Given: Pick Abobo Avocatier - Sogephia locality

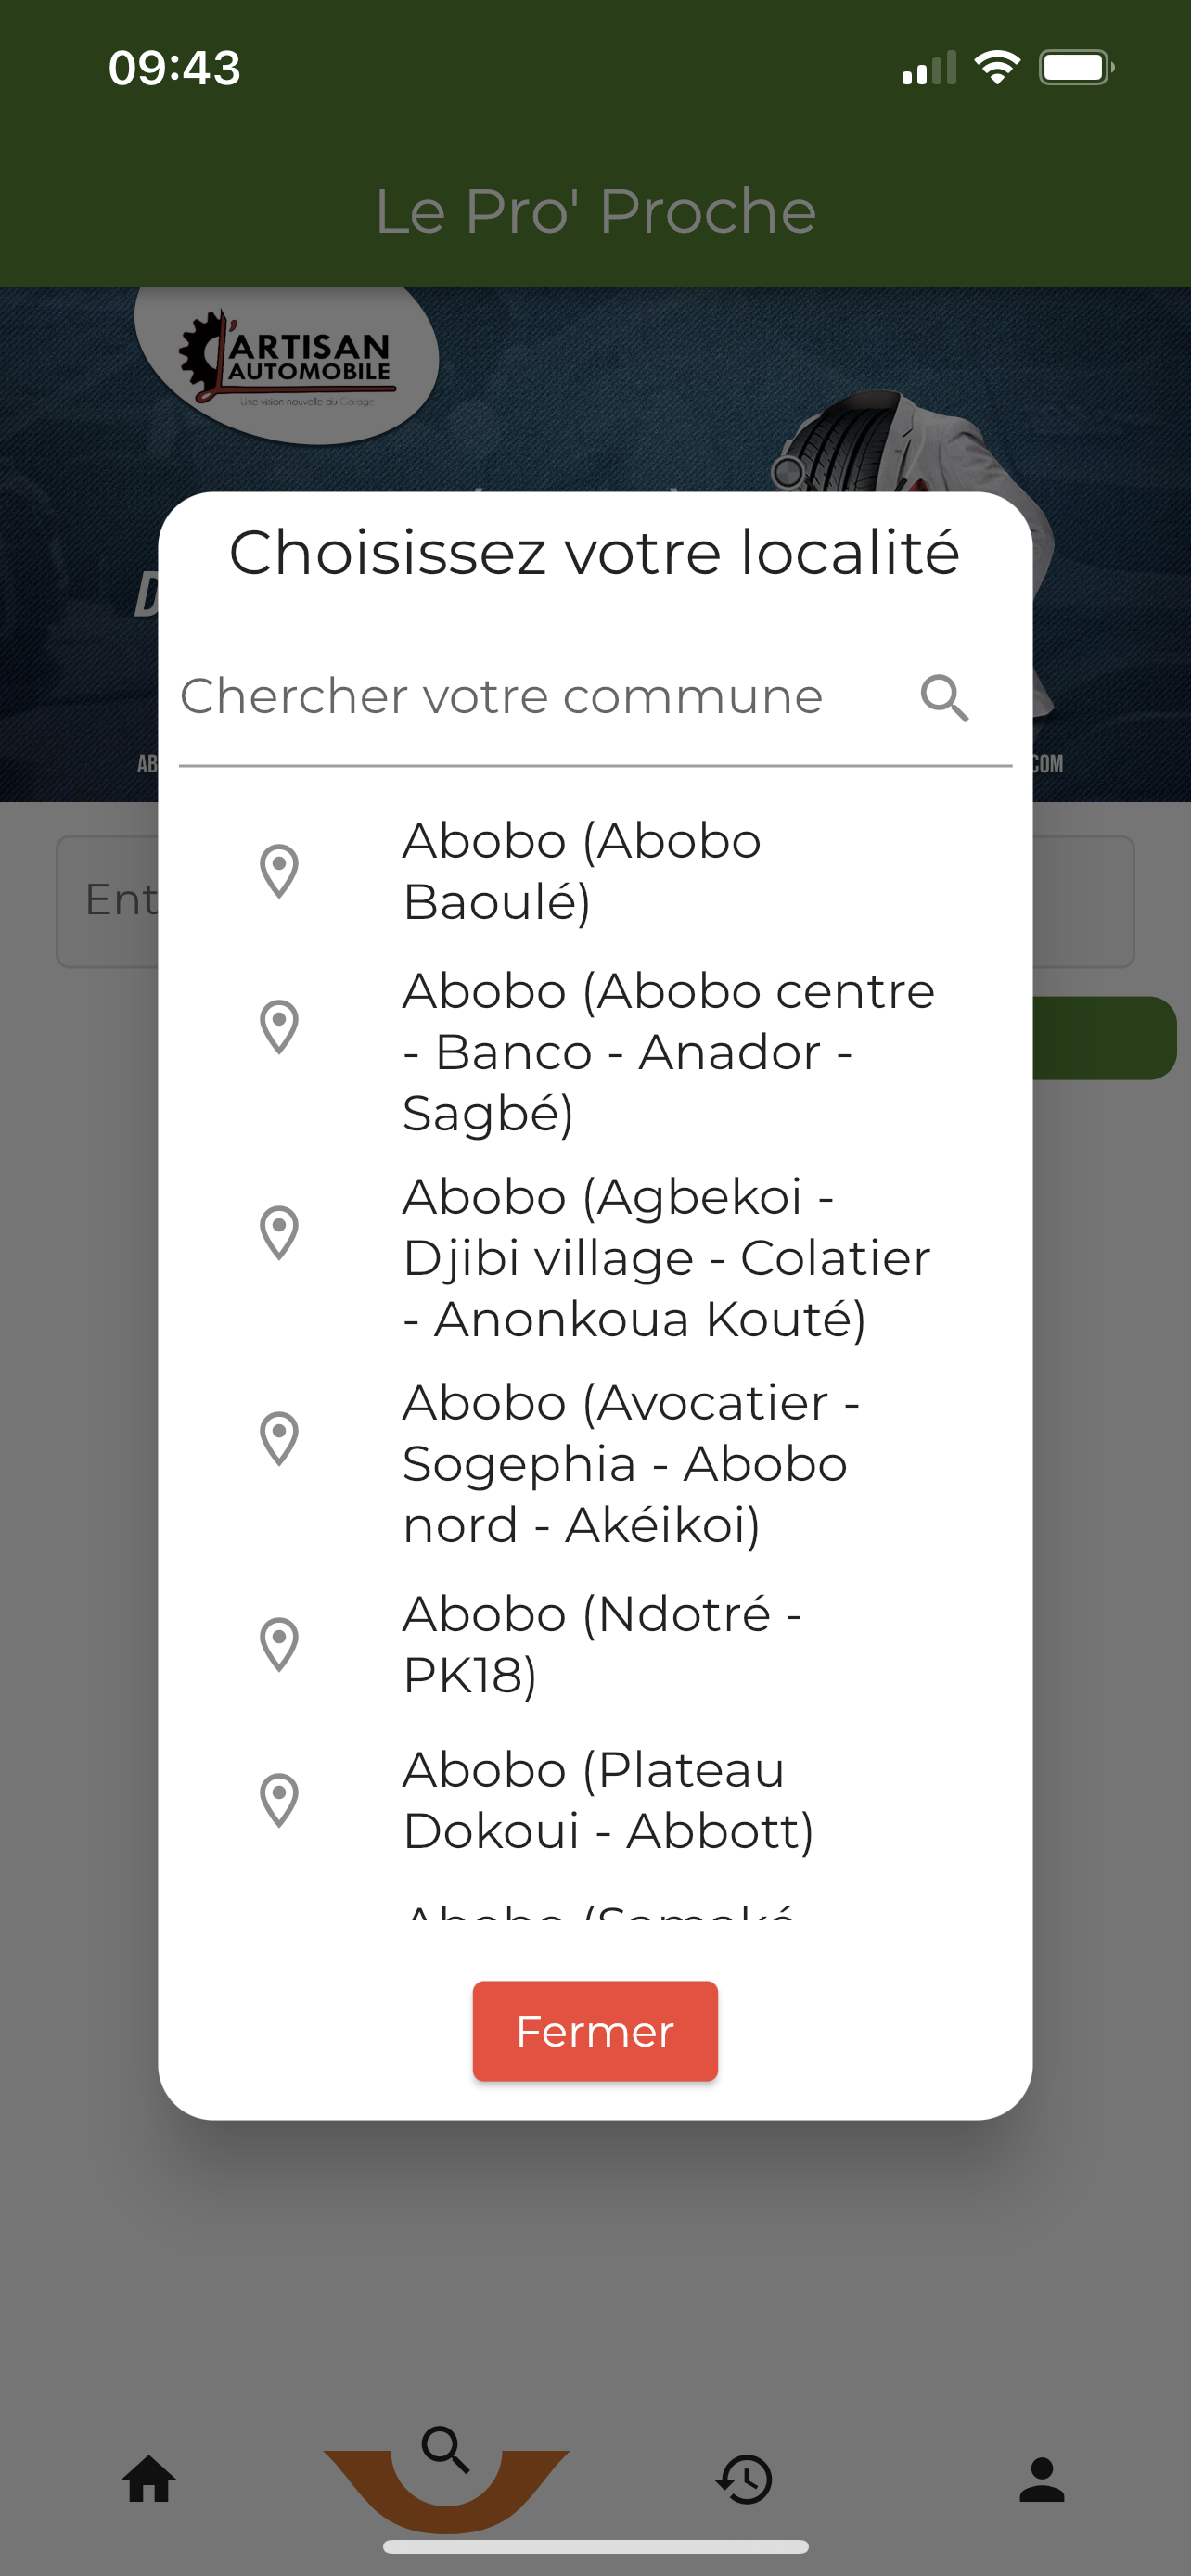Looking at the screenshot, I should (630, 1463).
